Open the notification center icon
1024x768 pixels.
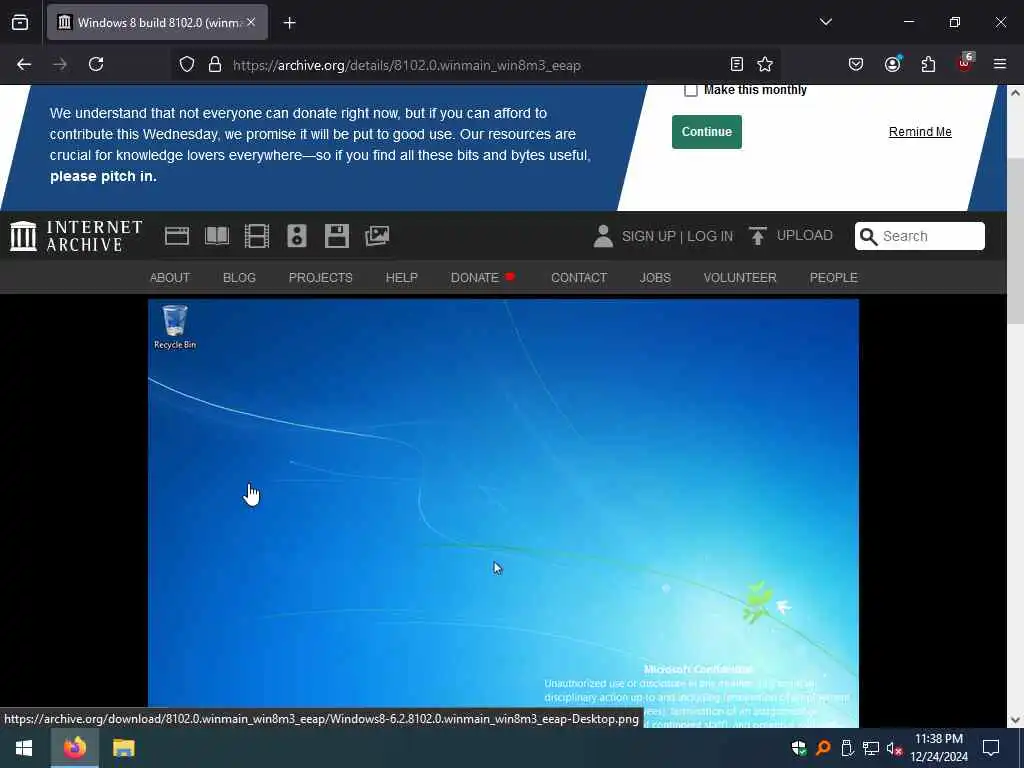tap(991, 748)
